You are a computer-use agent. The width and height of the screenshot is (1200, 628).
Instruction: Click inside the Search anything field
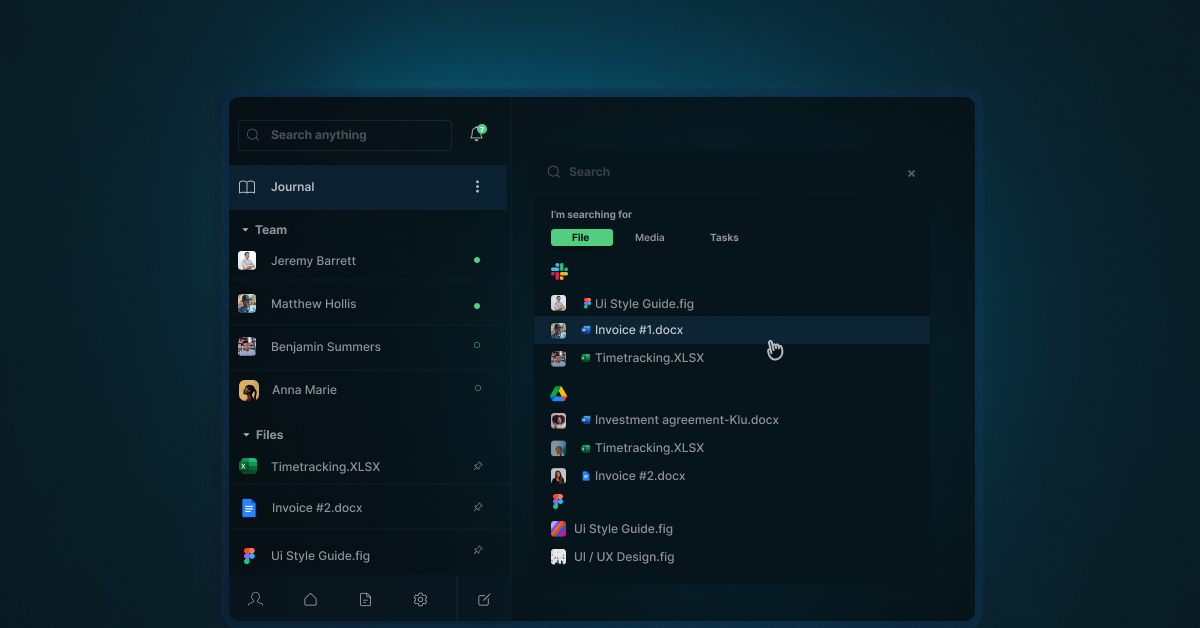coord(344,135)
